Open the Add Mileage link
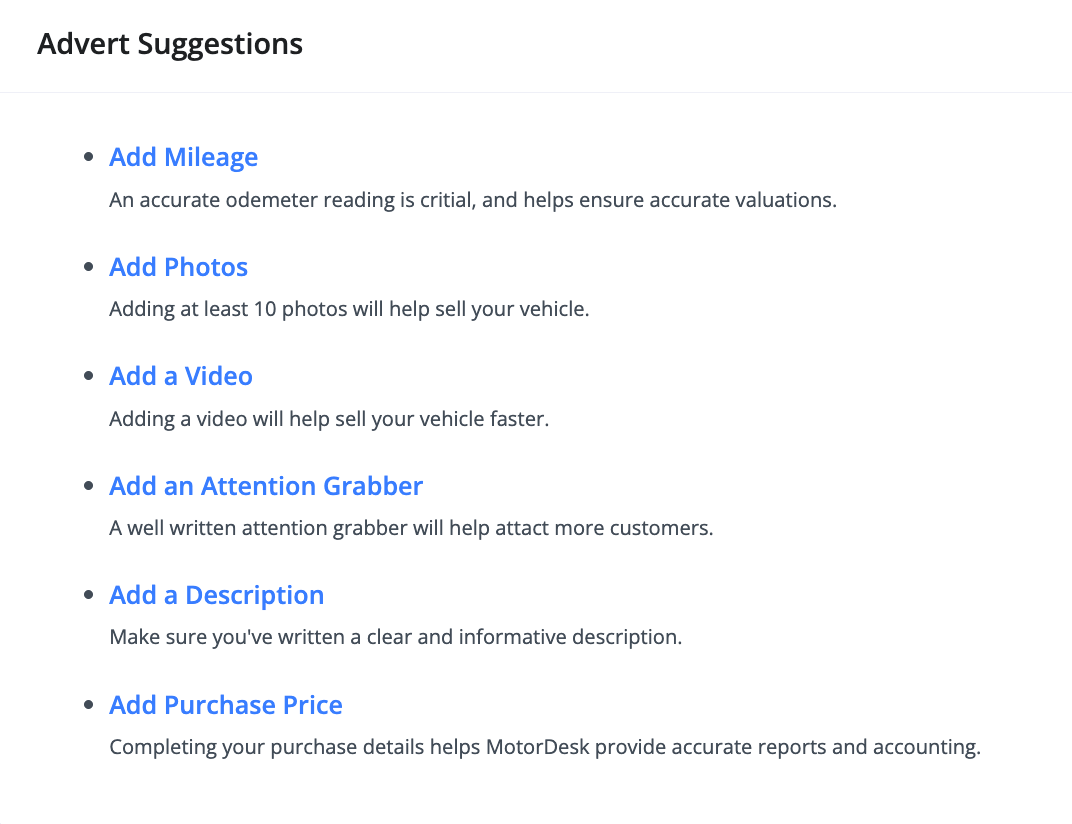1072x824 pixels. point(183,157)
